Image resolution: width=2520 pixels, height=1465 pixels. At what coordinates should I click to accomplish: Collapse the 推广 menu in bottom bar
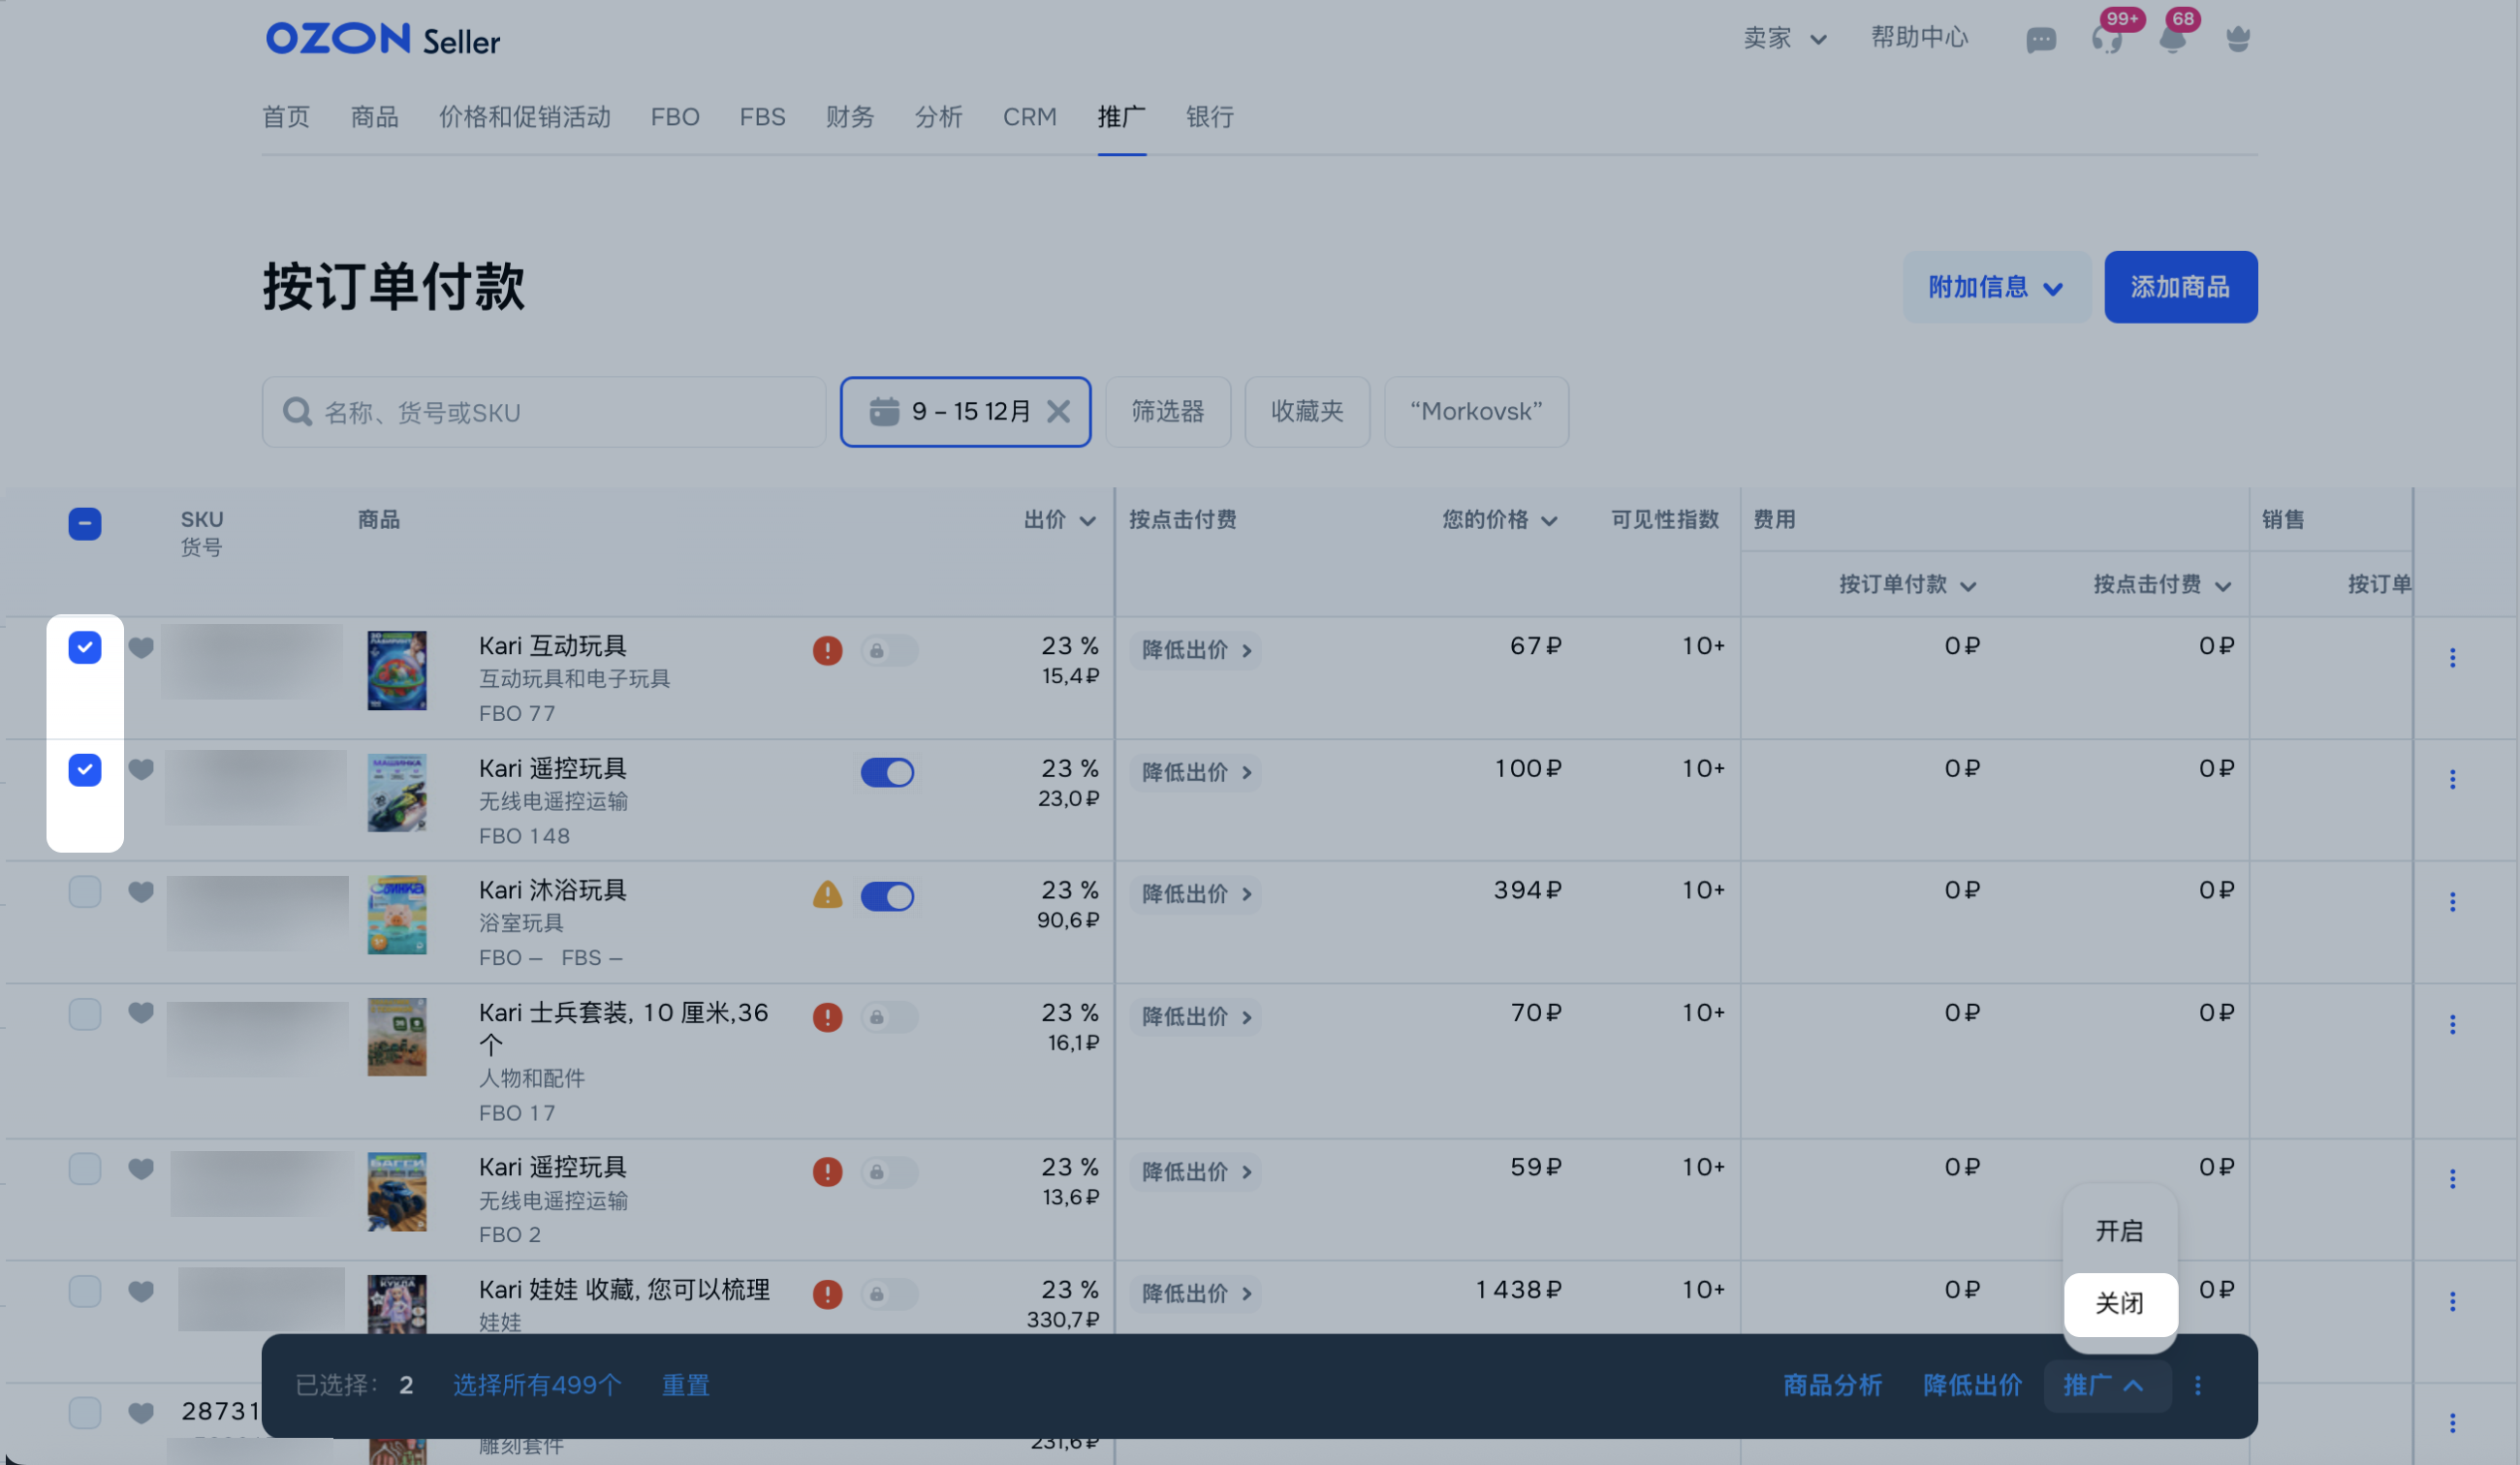pyautogui.click(x=2105, y=1385)
